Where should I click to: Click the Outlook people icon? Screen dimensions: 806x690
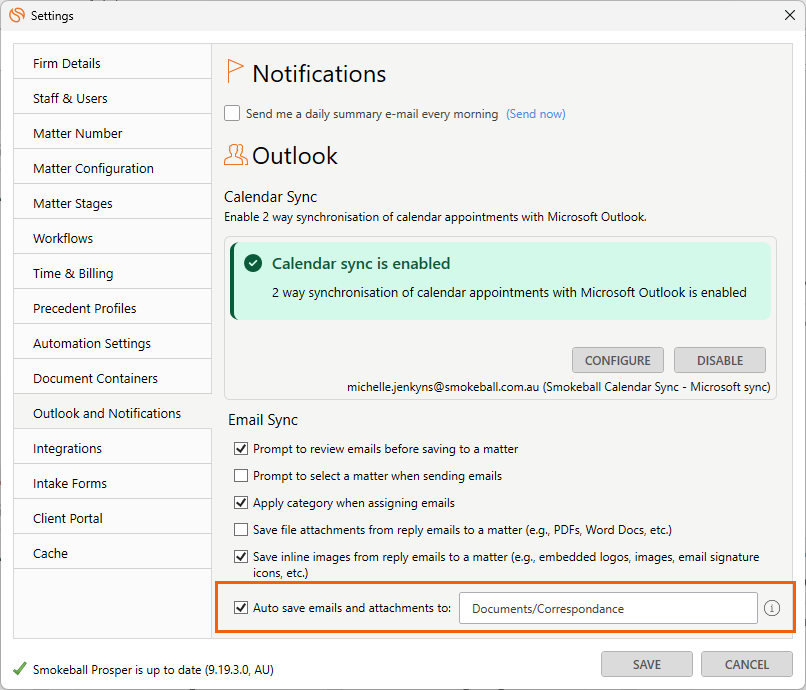click(x=235, y=155)
